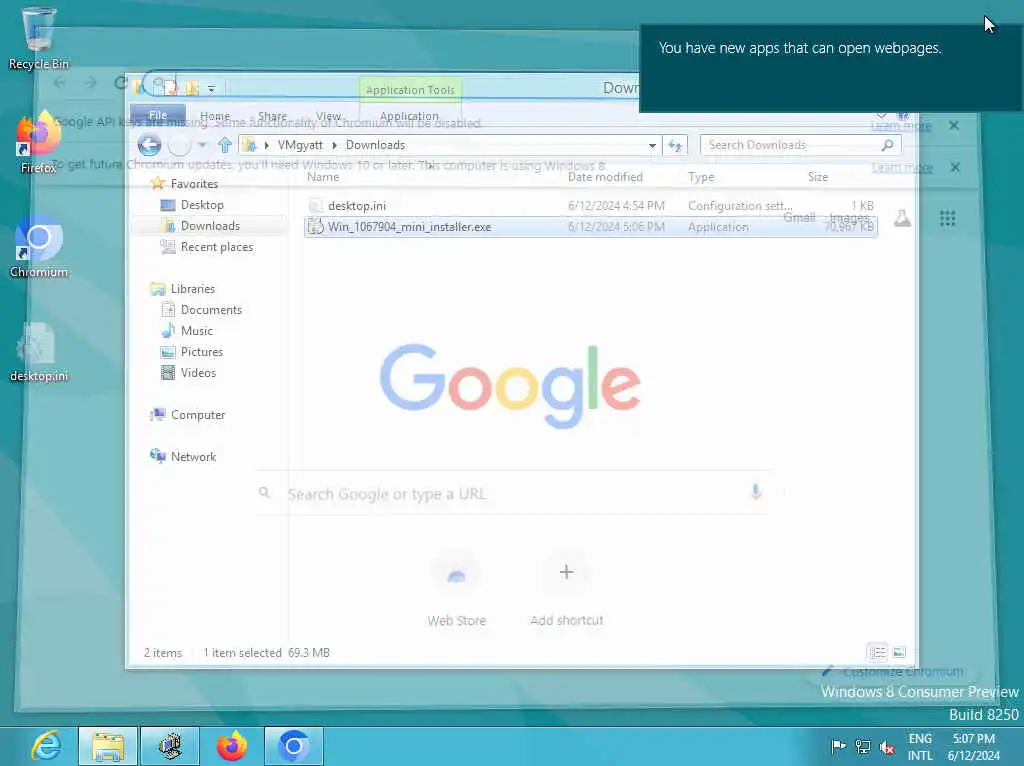Open the Application ribbon tab
The width and height of the screenshot is (1024, 766).
(409, 116)
